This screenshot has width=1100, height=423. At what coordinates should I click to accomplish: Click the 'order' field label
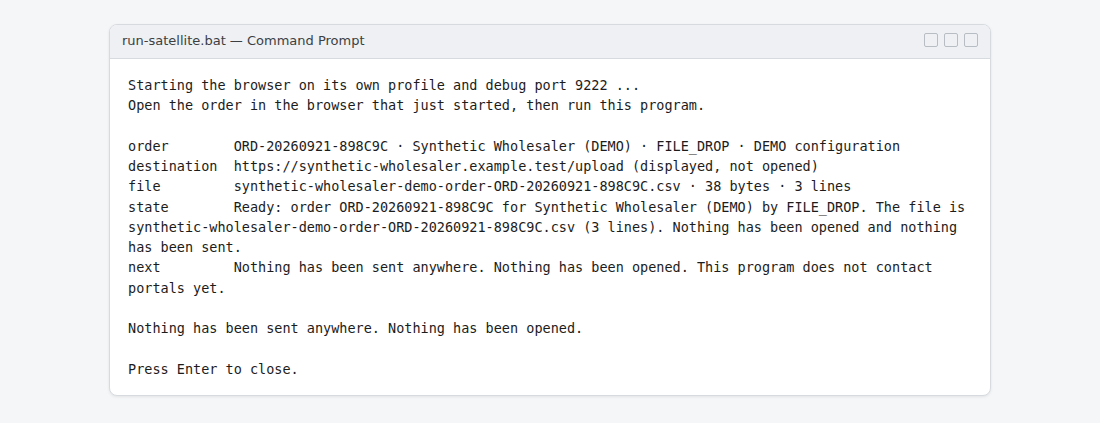pyautogui.click(x=148, y=146)
